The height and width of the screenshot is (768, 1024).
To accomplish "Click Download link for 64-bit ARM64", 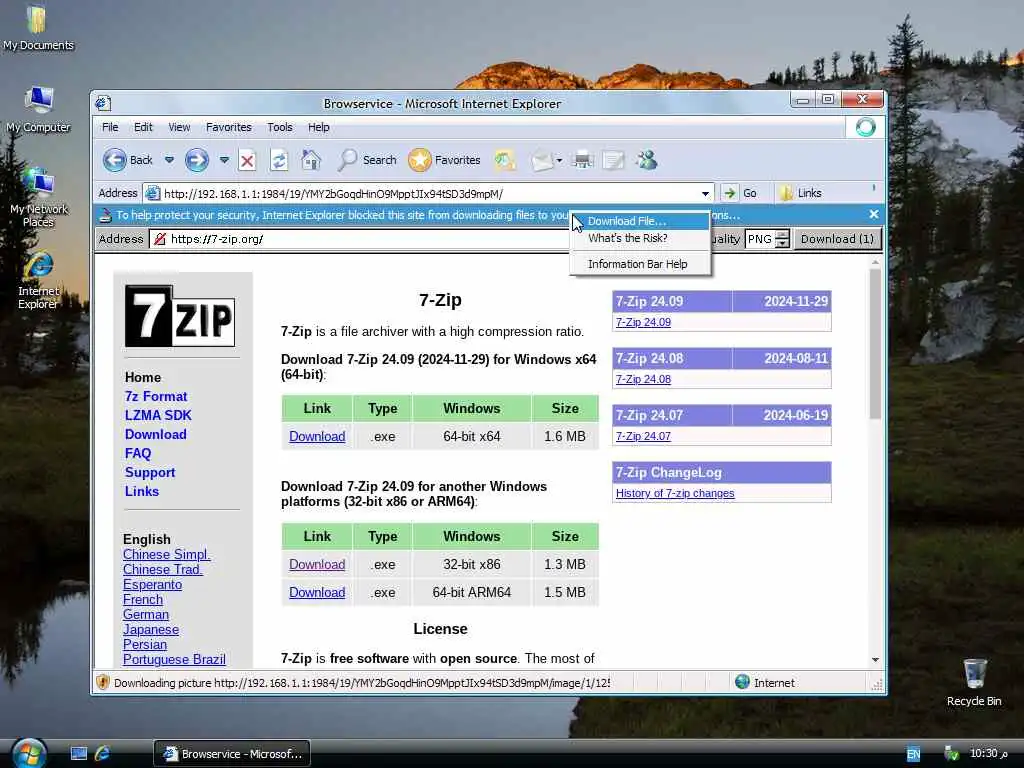I will coord(317,592).
